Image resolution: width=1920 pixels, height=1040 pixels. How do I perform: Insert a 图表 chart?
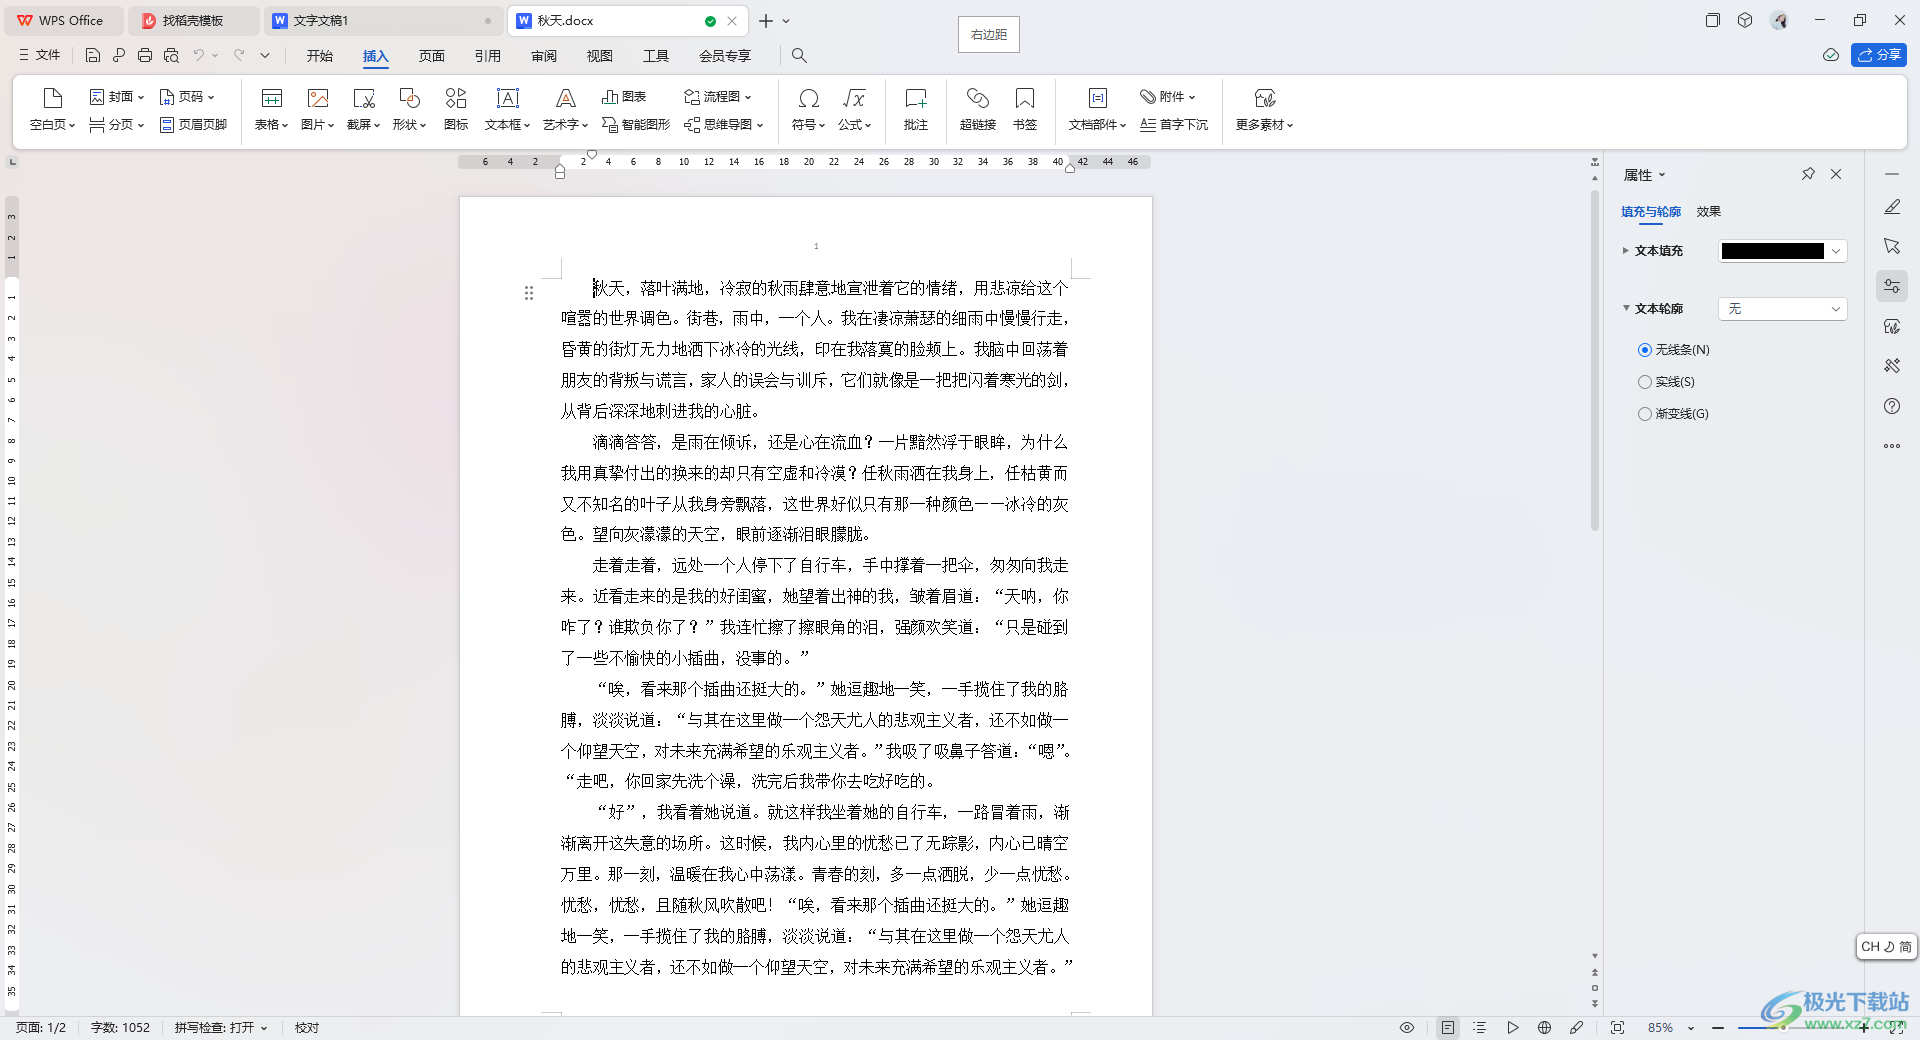point(624,97)
